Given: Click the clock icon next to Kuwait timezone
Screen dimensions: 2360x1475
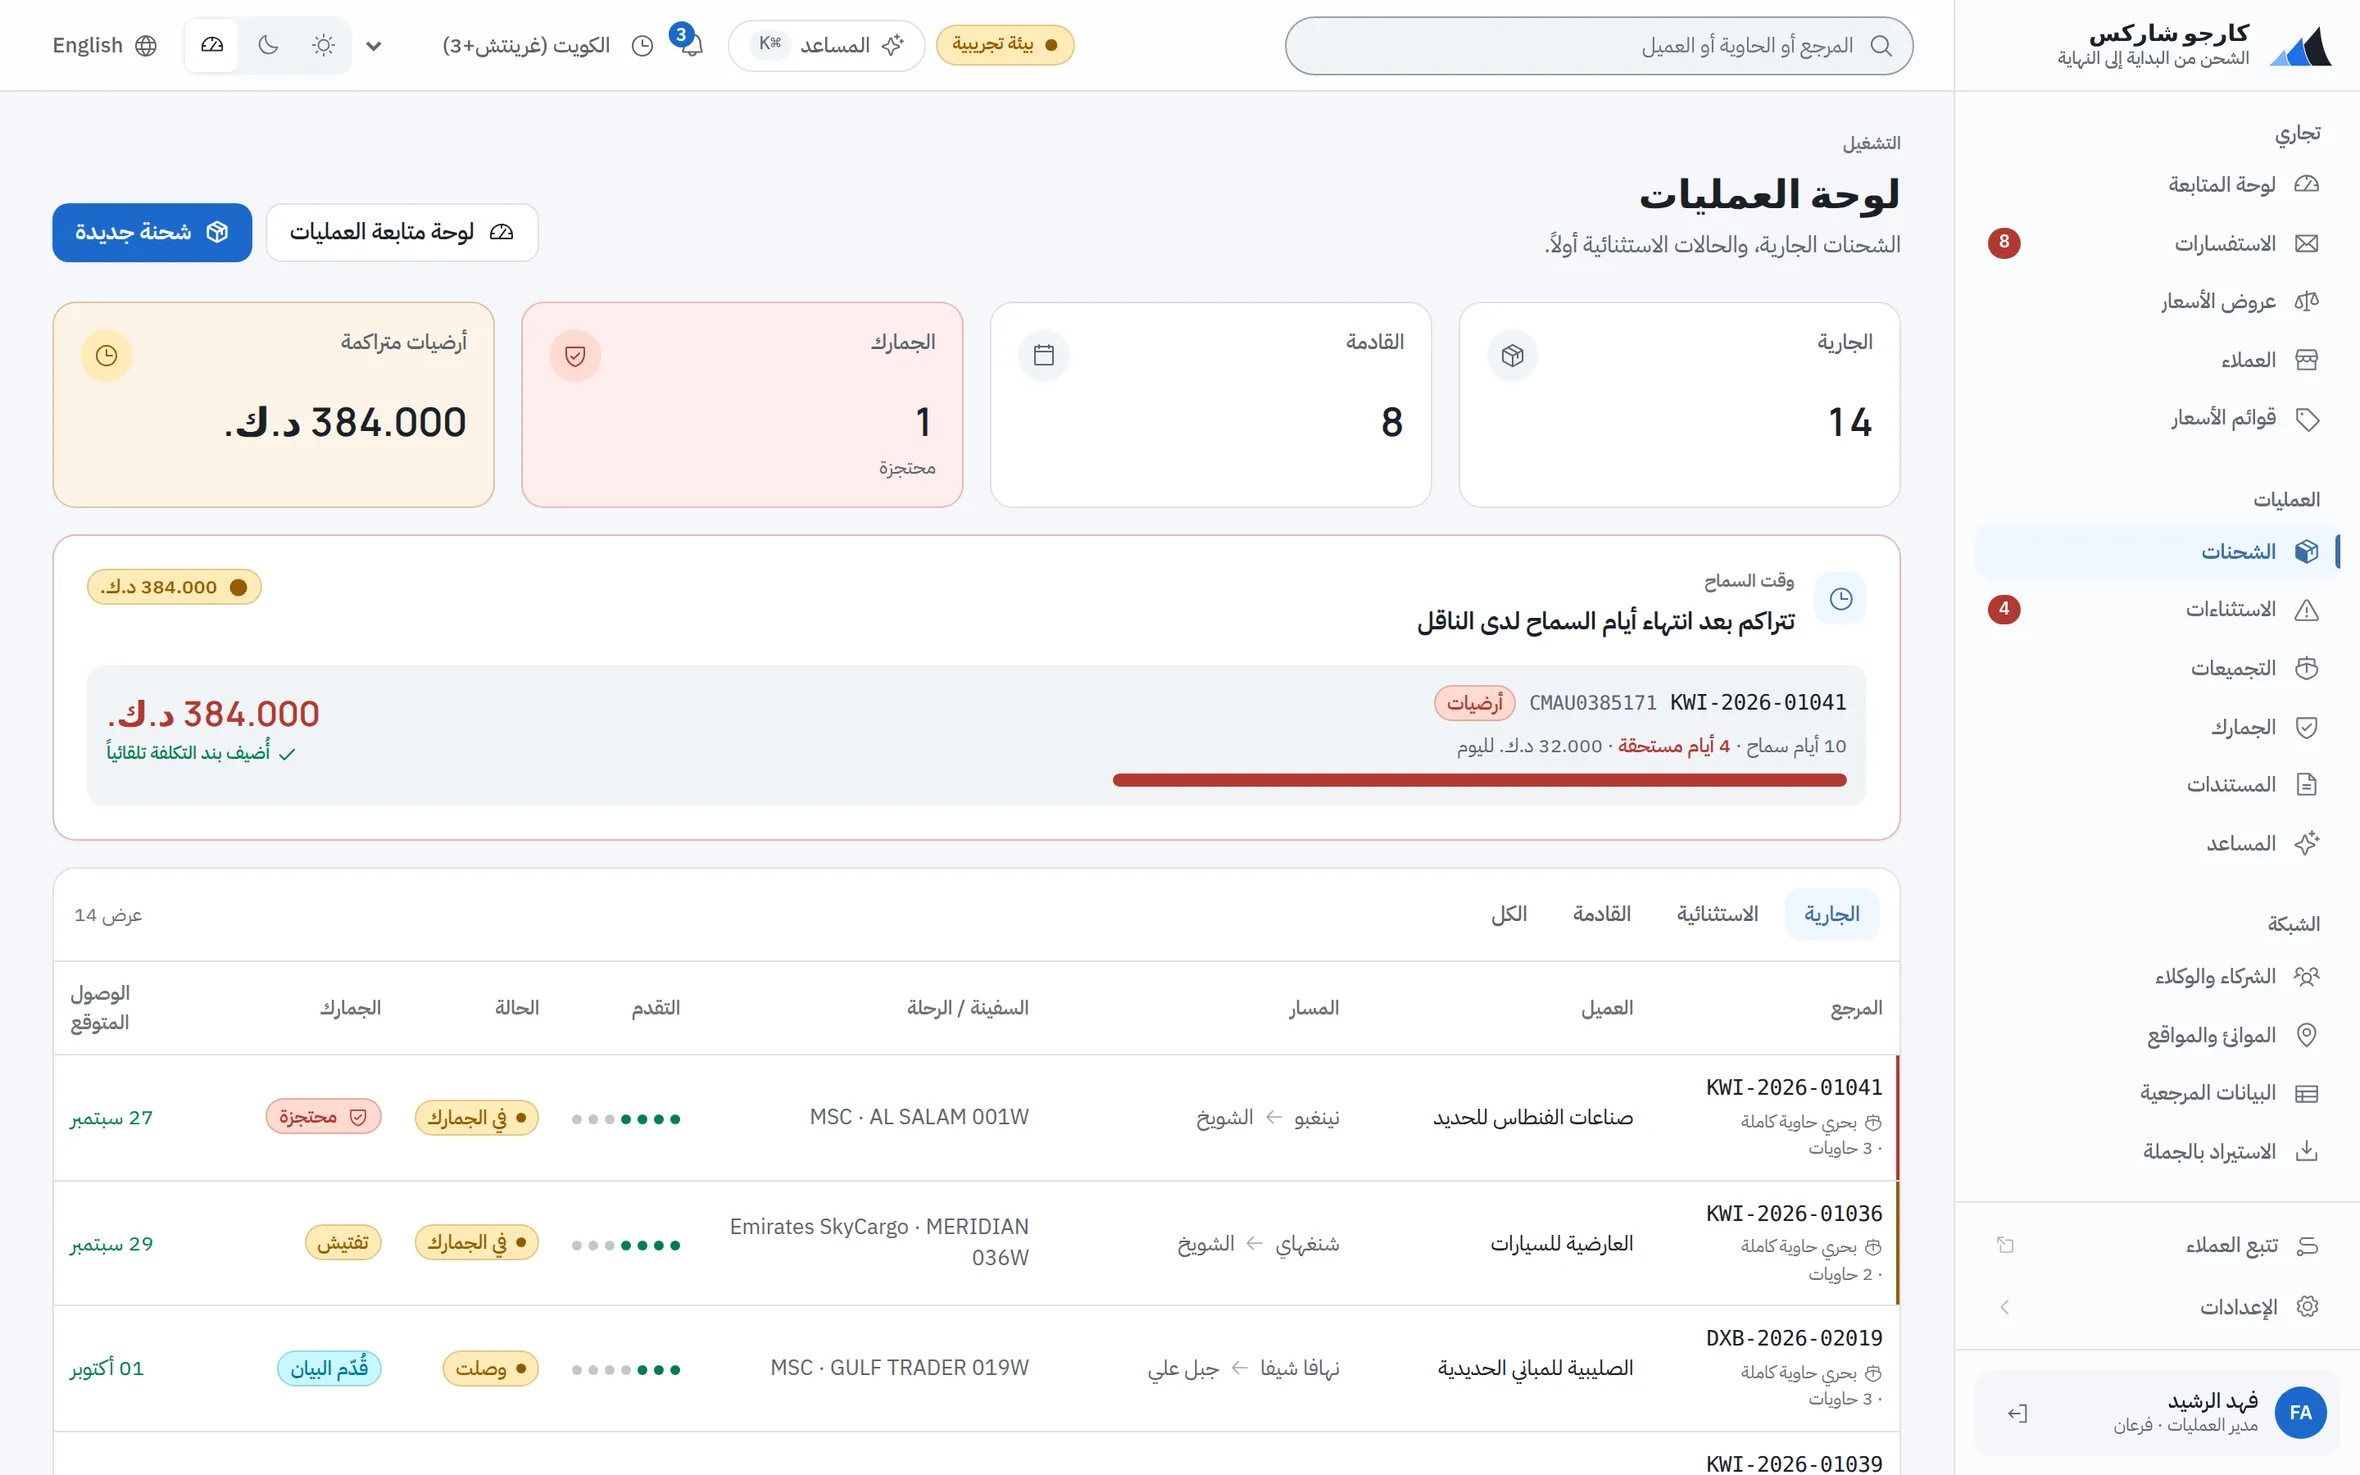Looking at the screenshot, I should tap(643, 46).
